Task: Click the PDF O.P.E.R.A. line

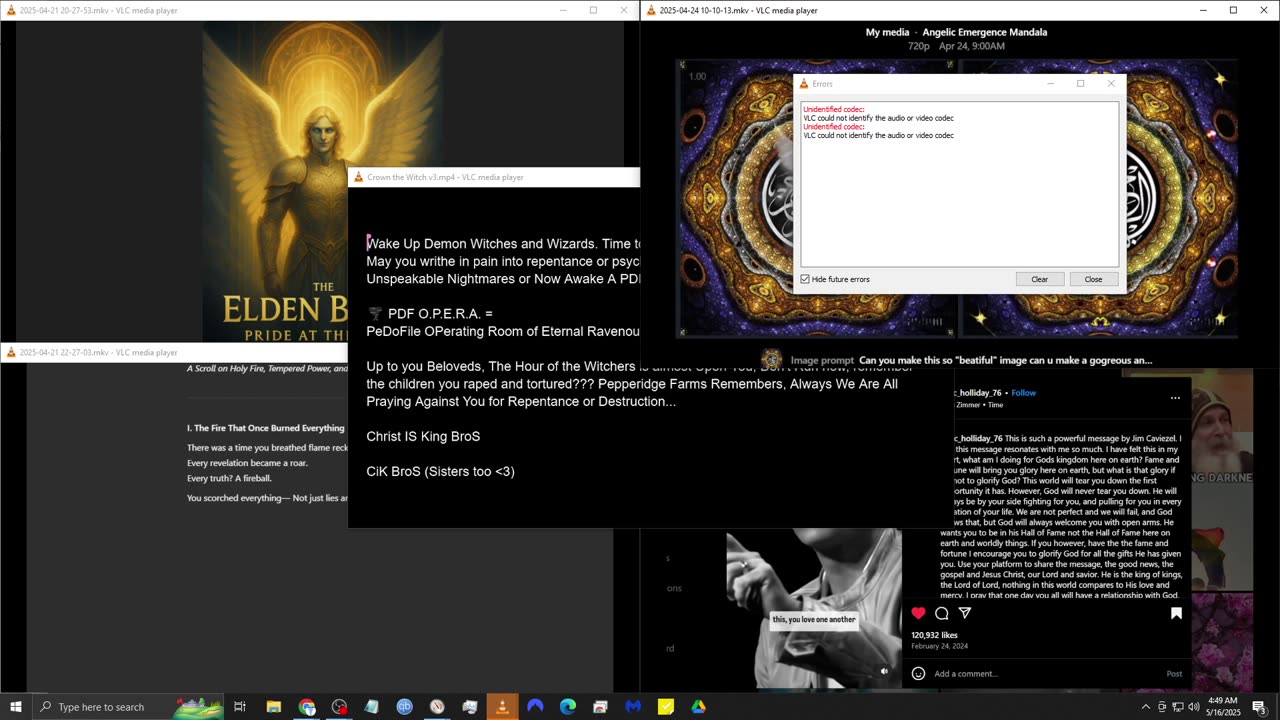Action: click(x=430, y=313)
